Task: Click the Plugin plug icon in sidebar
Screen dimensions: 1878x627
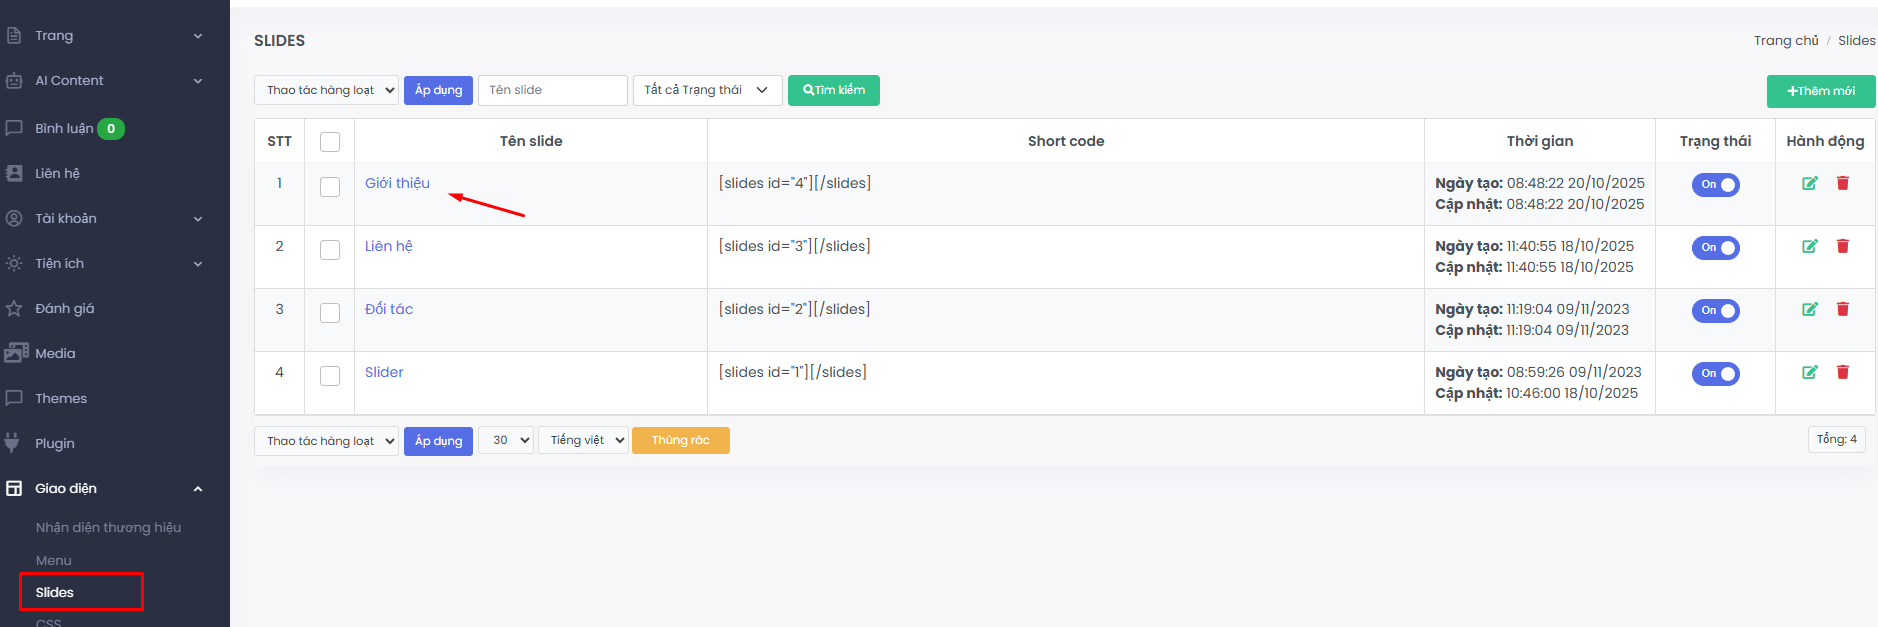Action: pos(13,443)
